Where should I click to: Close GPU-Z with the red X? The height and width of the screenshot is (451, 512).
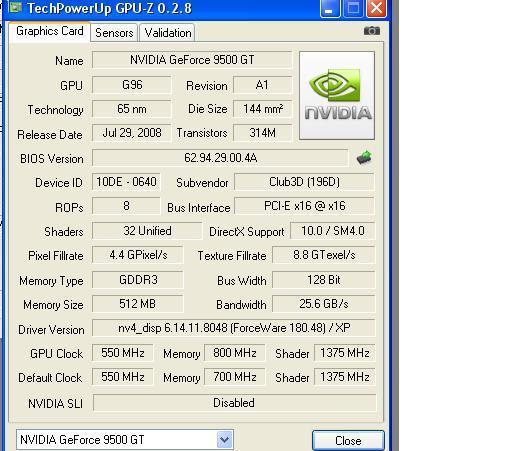coord(376,8)
